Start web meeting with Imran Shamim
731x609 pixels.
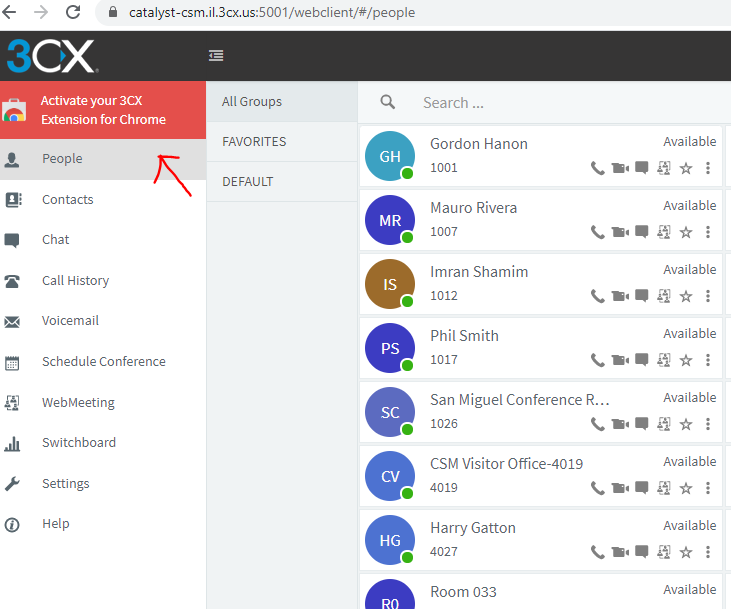coord(664,296)
